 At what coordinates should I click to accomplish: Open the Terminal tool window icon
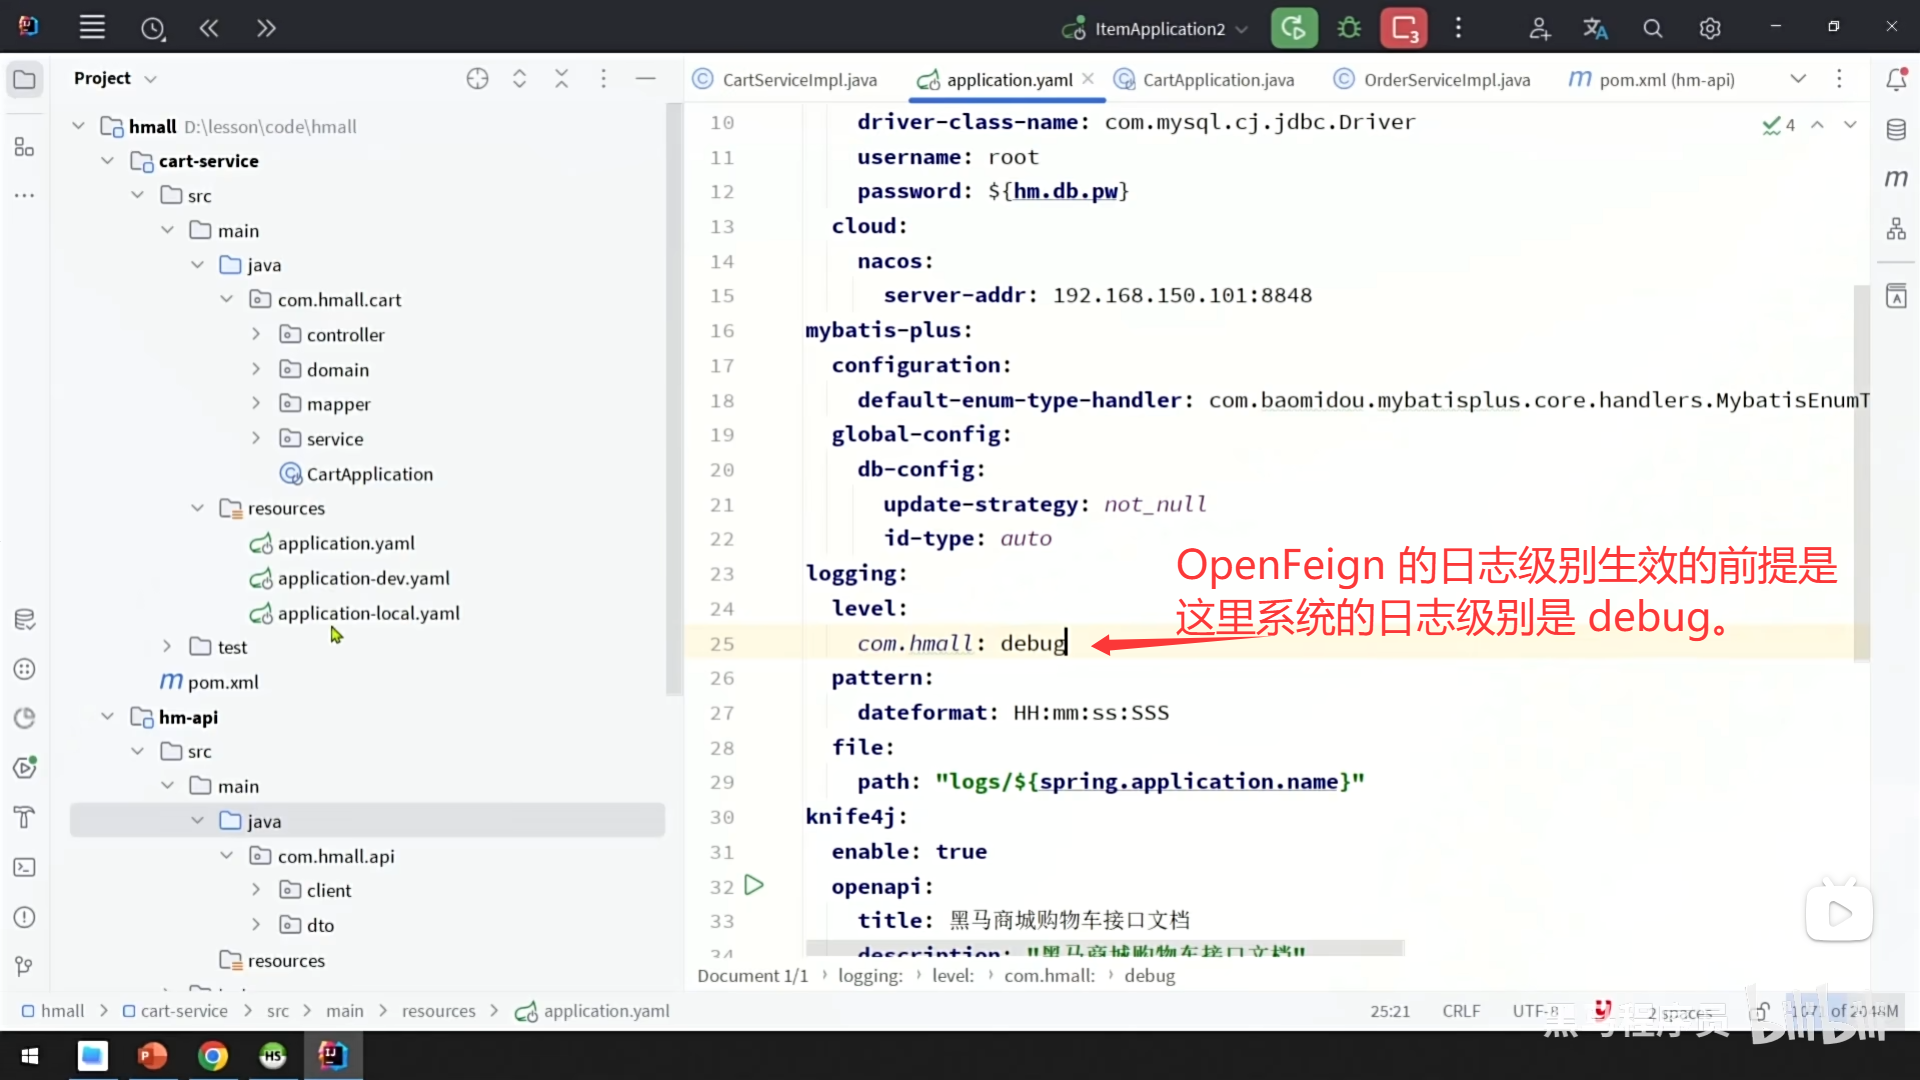pos(25,867)
